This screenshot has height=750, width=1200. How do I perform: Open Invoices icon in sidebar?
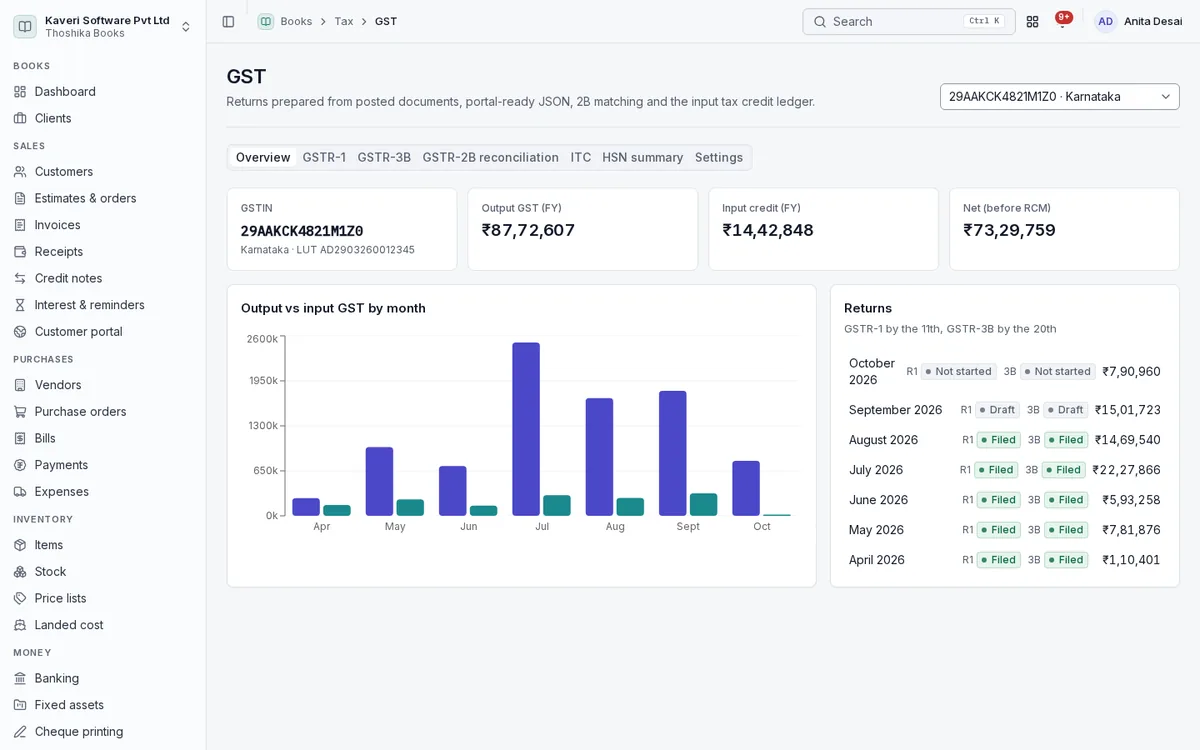click(x=20, y=225)
